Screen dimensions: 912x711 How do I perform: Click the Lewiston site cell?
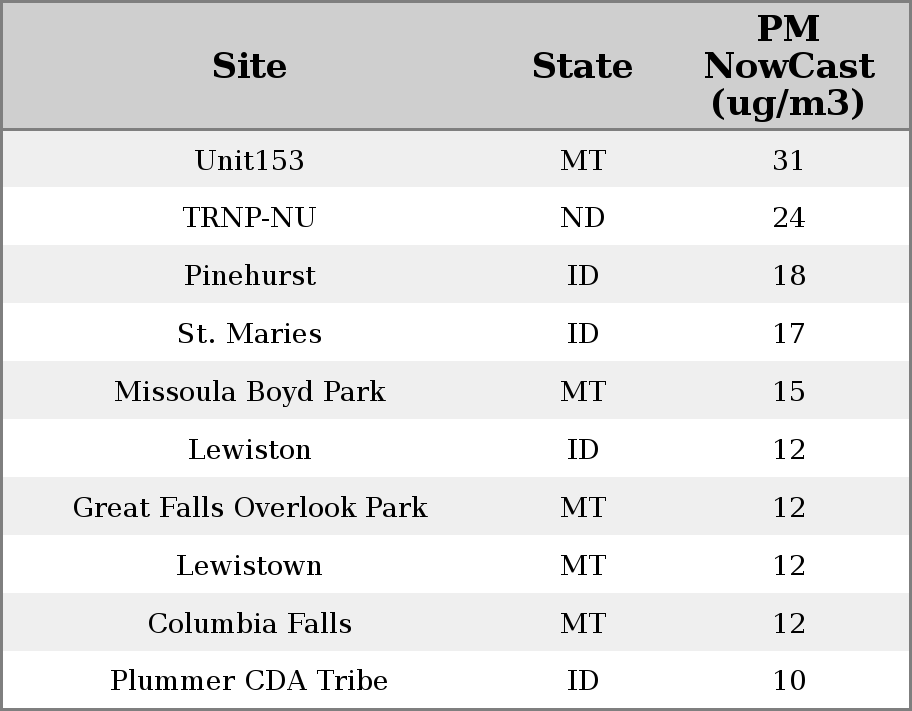(x=249, y=449)
